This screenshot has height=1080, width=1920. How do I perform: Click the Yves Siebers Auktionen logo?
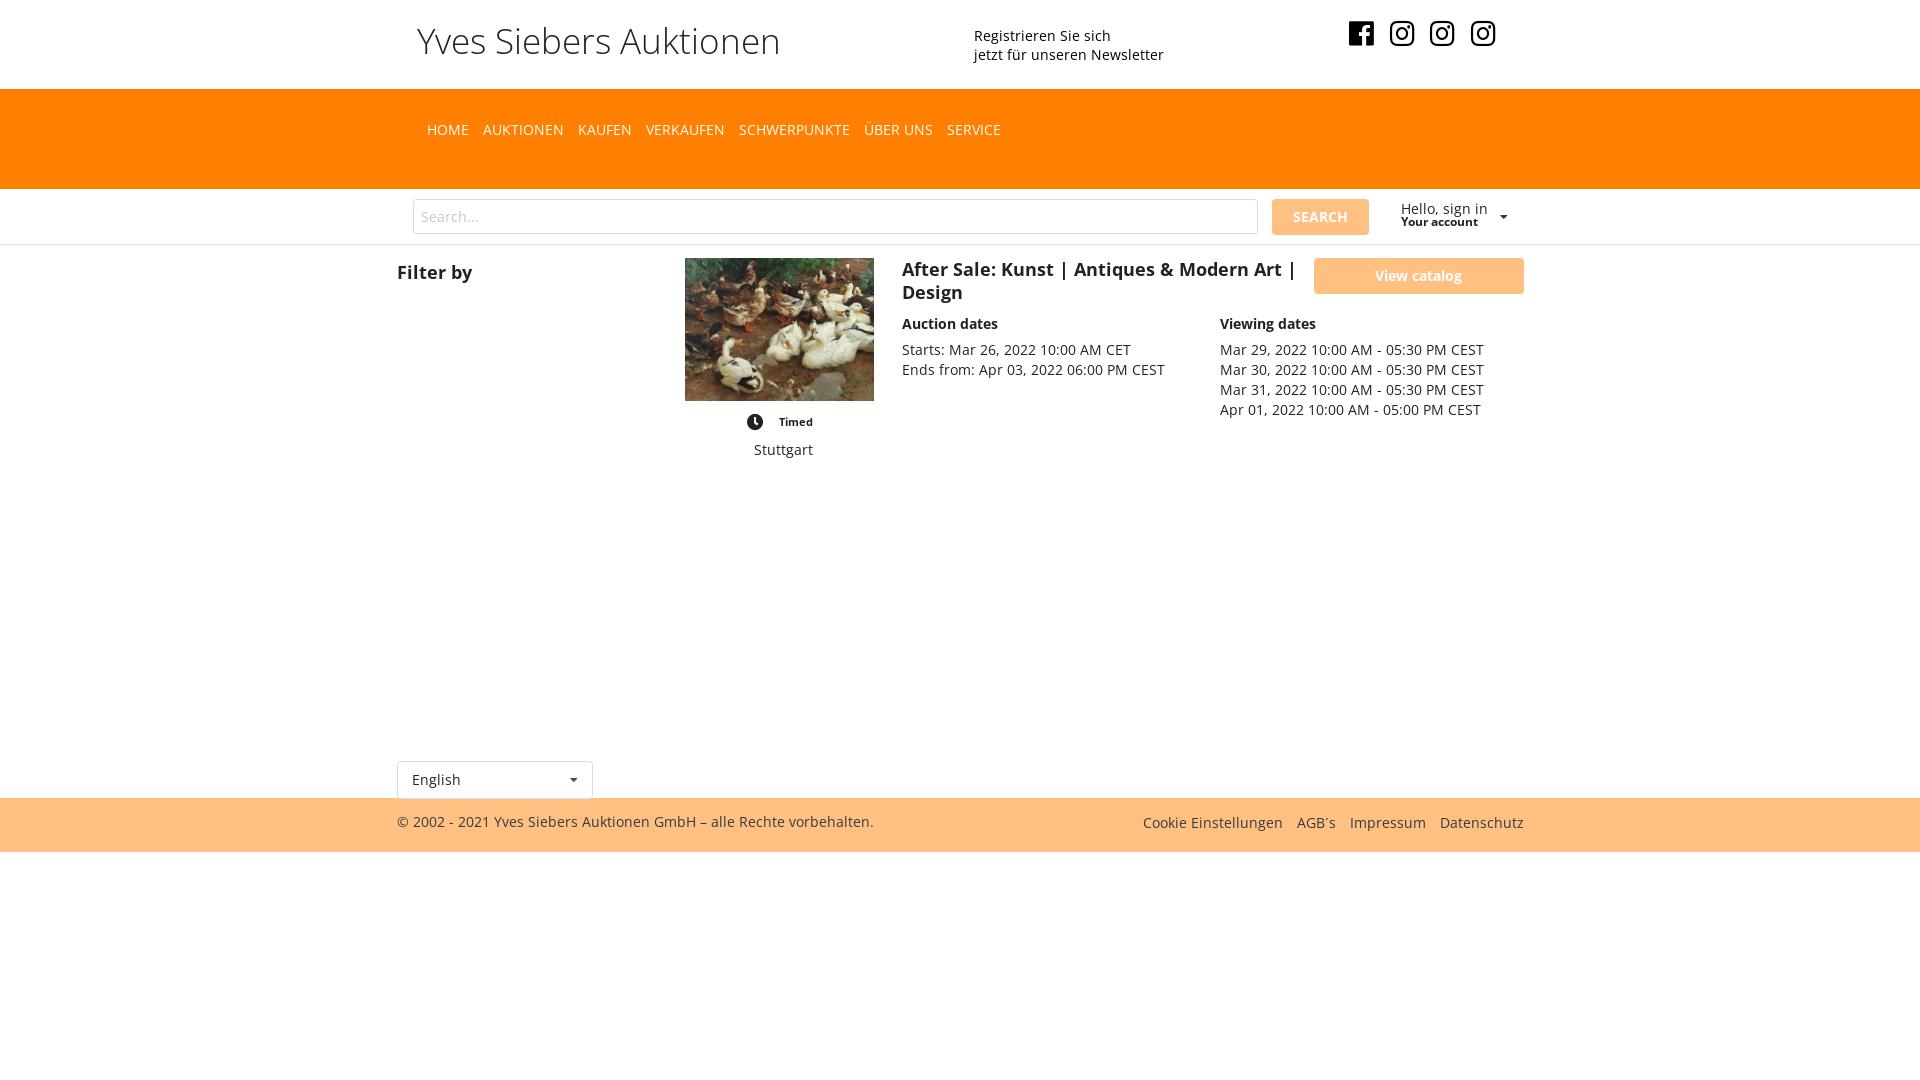pyautogui.click(x=598, y=41)
